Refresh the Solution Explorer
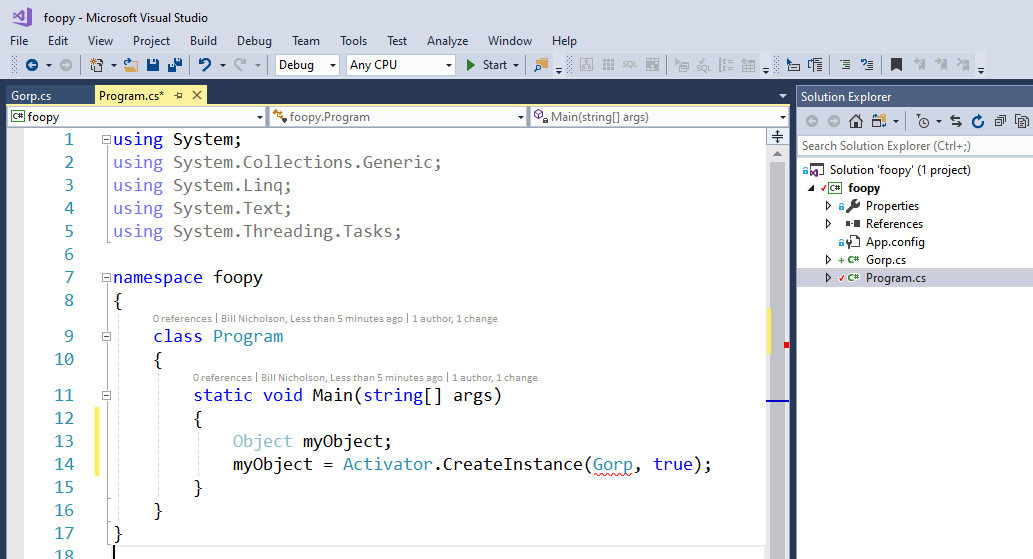Viewport: 1033px width, 559px height. 978,121
